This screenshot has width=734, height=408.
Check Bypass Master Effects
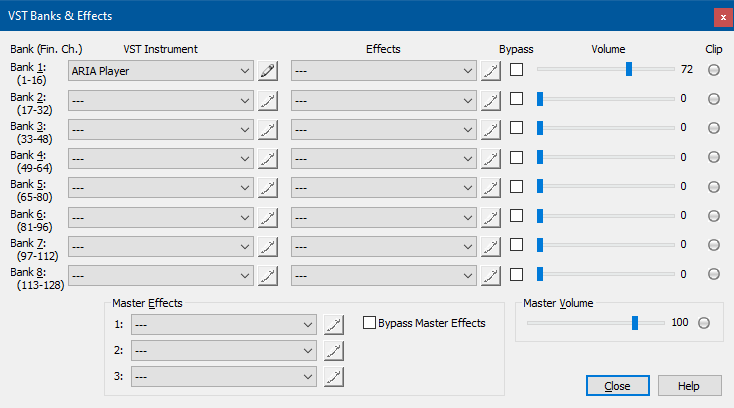[369, 323]
